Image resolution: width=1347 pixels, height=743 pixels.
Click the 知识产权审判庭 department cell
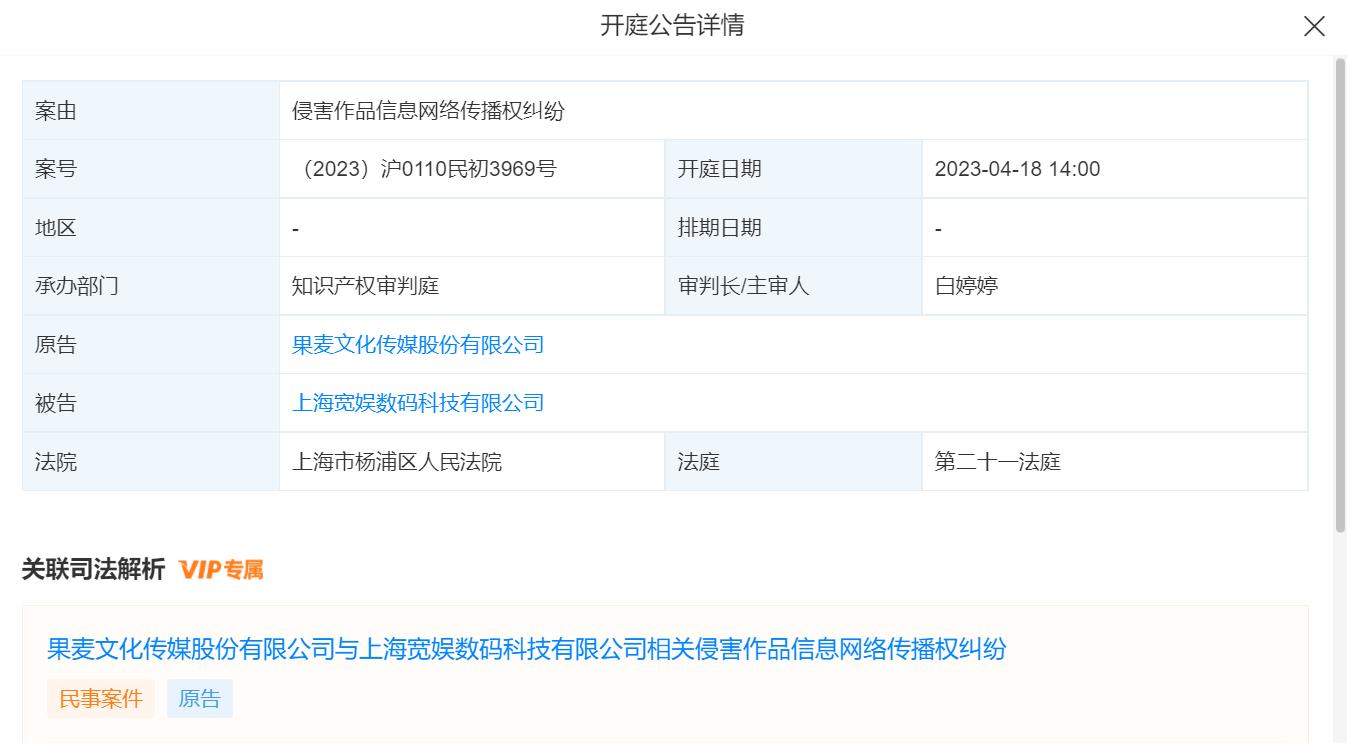472,286
